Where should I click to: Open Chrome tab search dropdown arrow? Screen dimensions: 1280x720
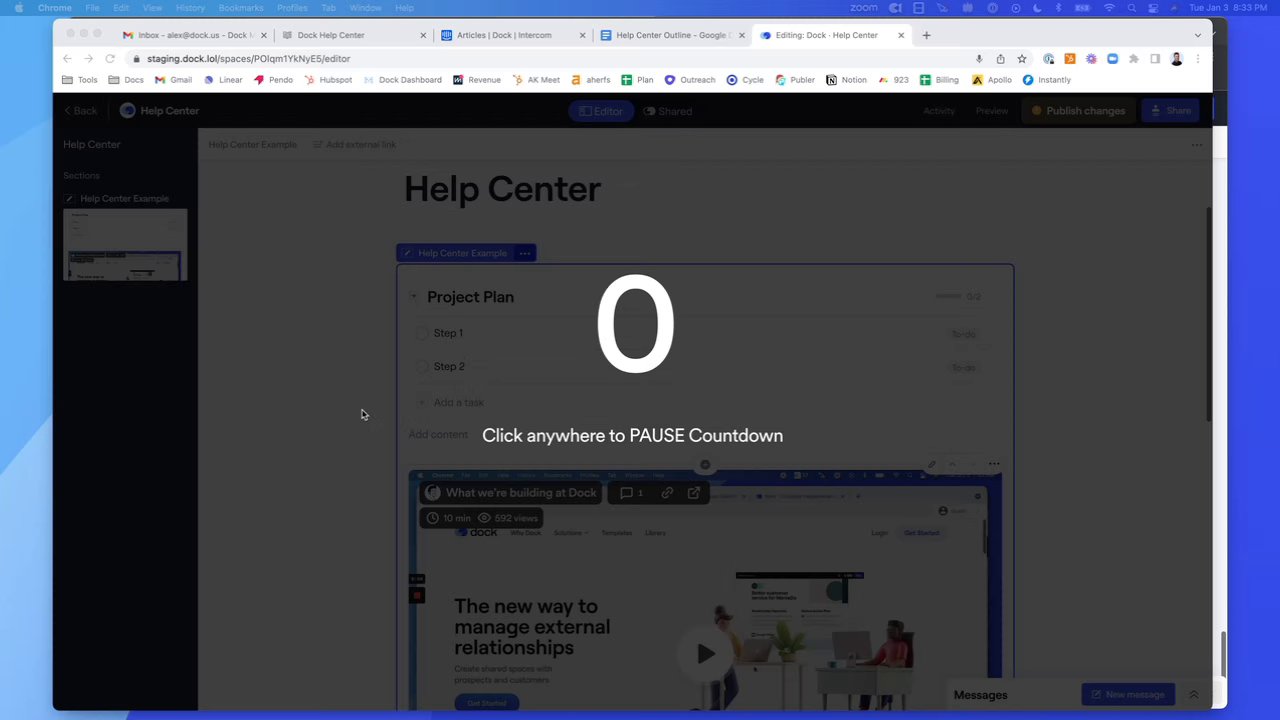[x=1197, y=35]
